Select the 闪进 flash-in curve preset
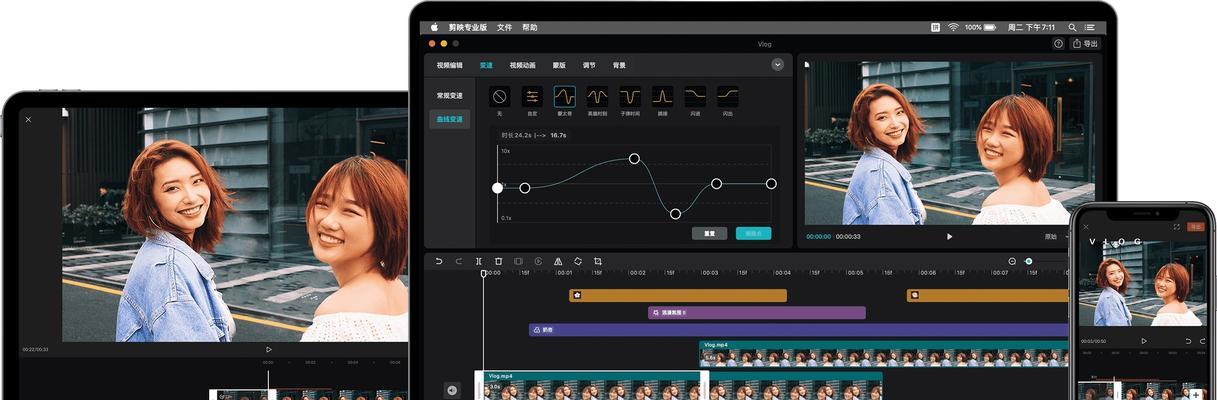The image size is (1217, 400). [695, 97]
